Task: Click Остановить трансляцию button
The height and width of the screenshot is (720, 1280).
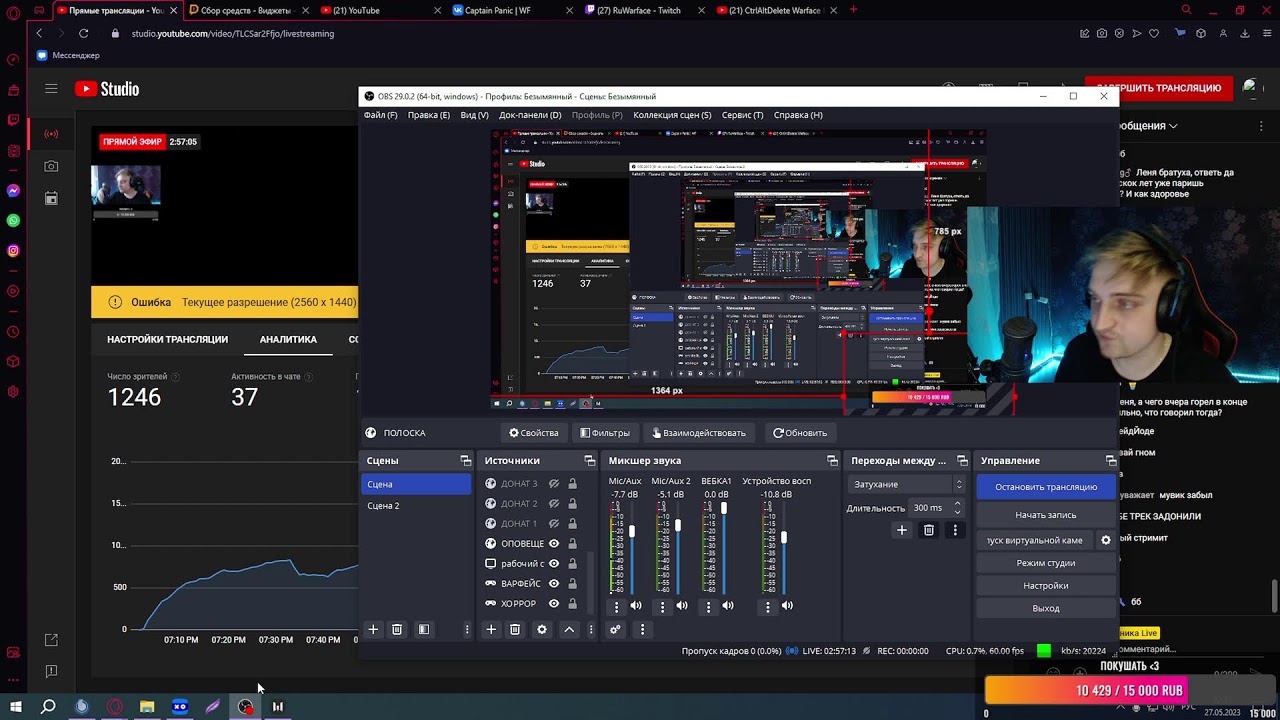Action: 1046,487
